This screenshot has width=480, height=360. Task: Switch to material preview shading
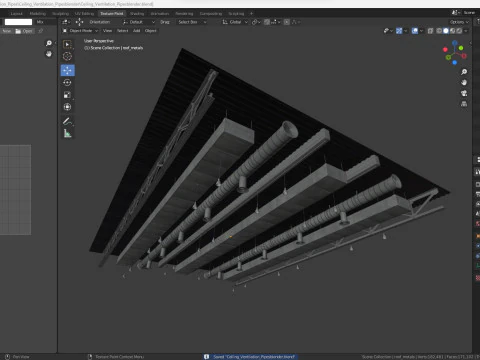tap(452, 31)
